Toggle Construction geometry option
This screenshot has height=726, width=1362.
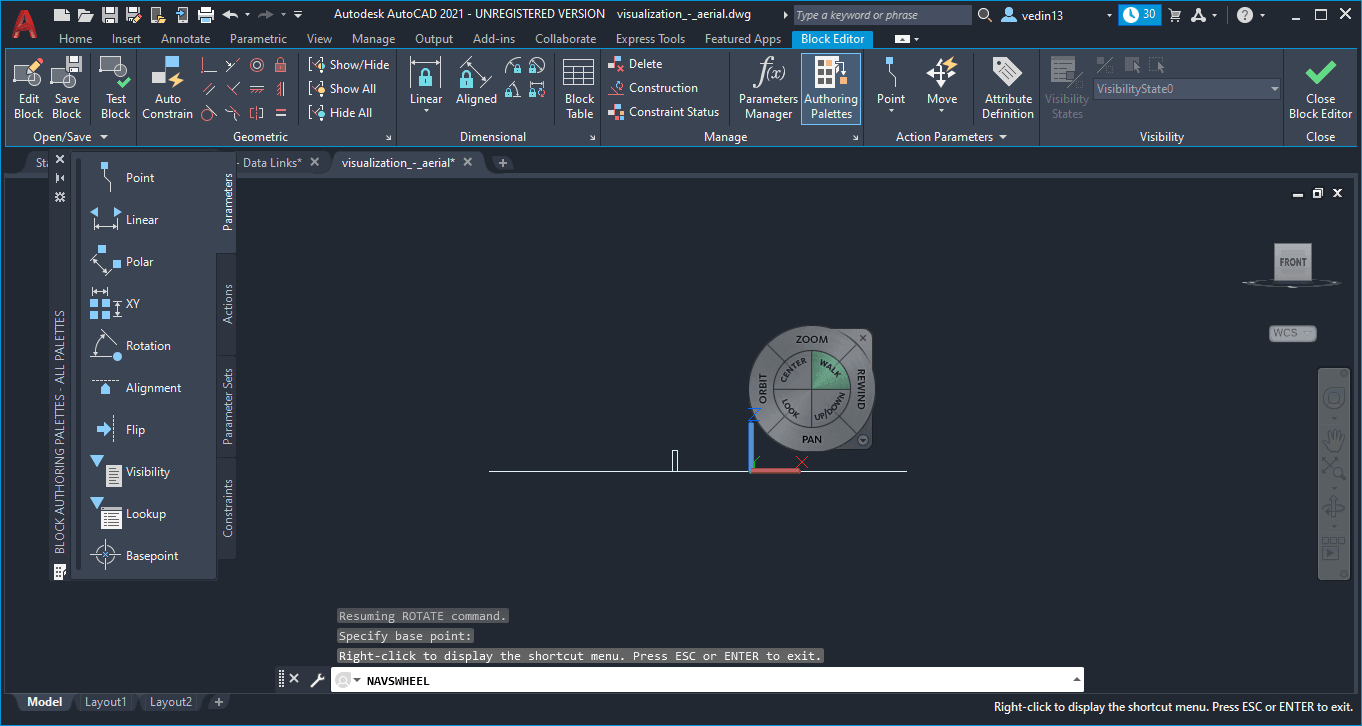[653, 88]
